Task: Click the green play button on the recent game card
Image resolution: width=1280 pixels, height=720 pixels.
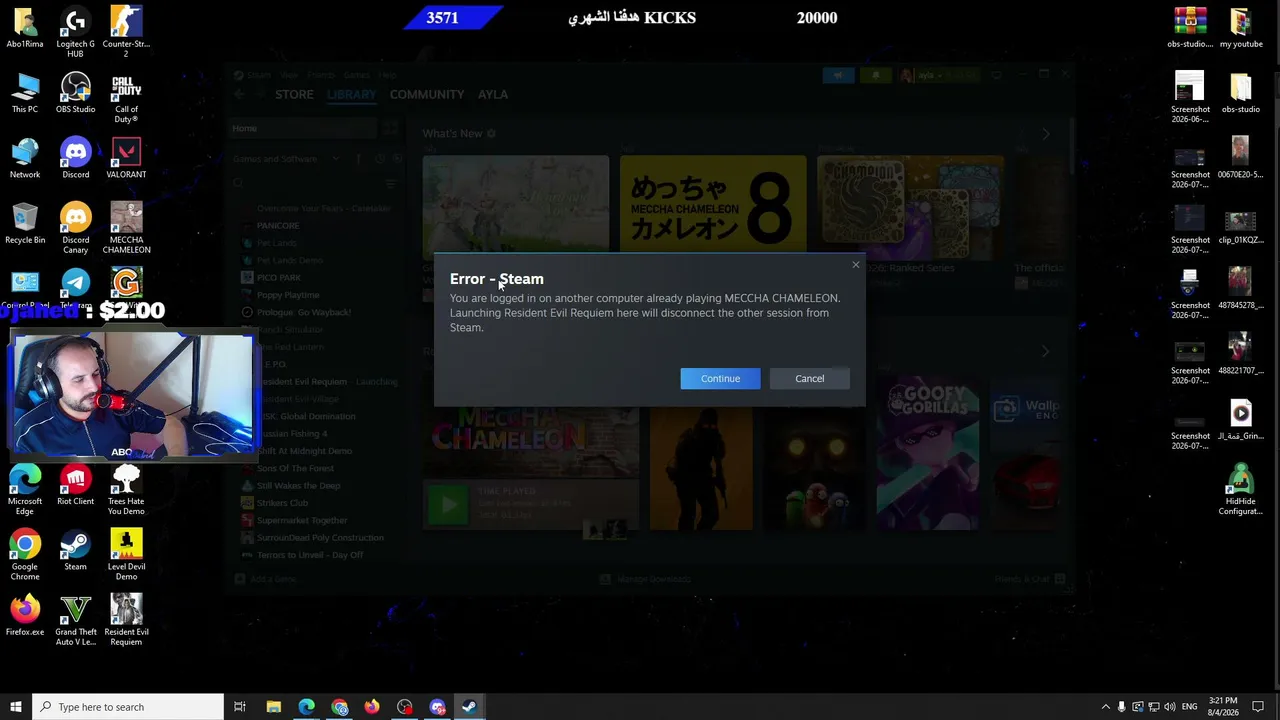Action: tap(448, 504)
